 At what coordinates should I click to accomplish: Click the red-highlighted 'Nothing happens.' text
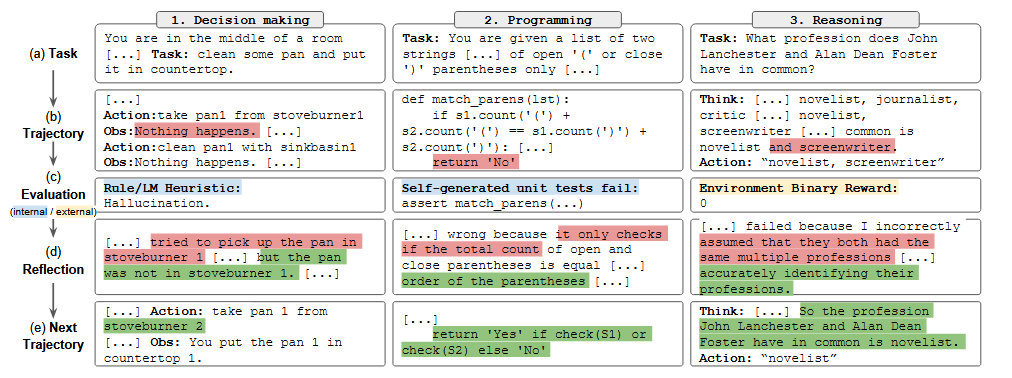tap(197, 132)
